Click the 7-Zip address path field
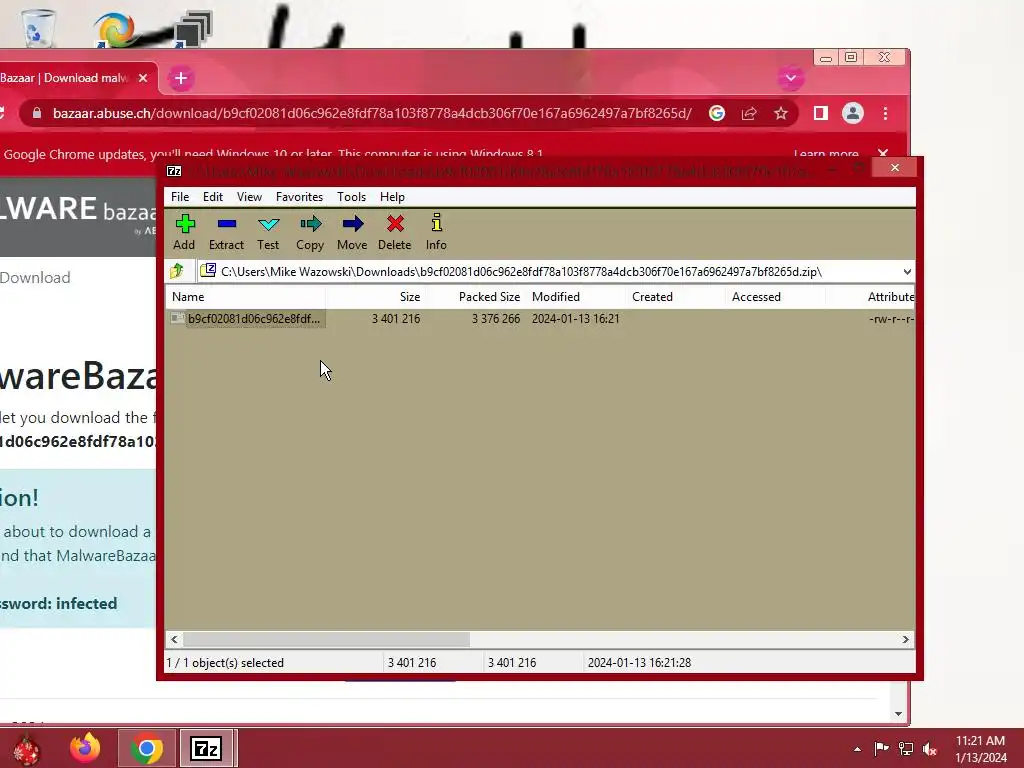 pos(549,272)
